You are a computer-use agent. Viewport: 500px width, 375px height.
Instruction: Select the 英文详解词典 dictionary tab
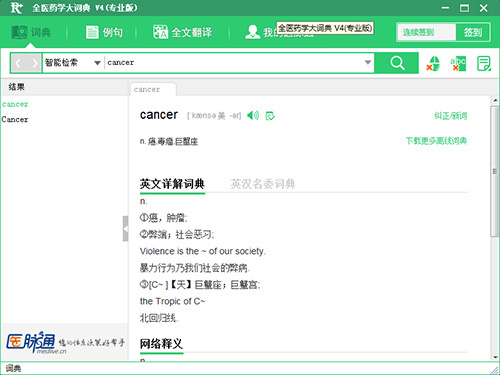pos(172,184)
